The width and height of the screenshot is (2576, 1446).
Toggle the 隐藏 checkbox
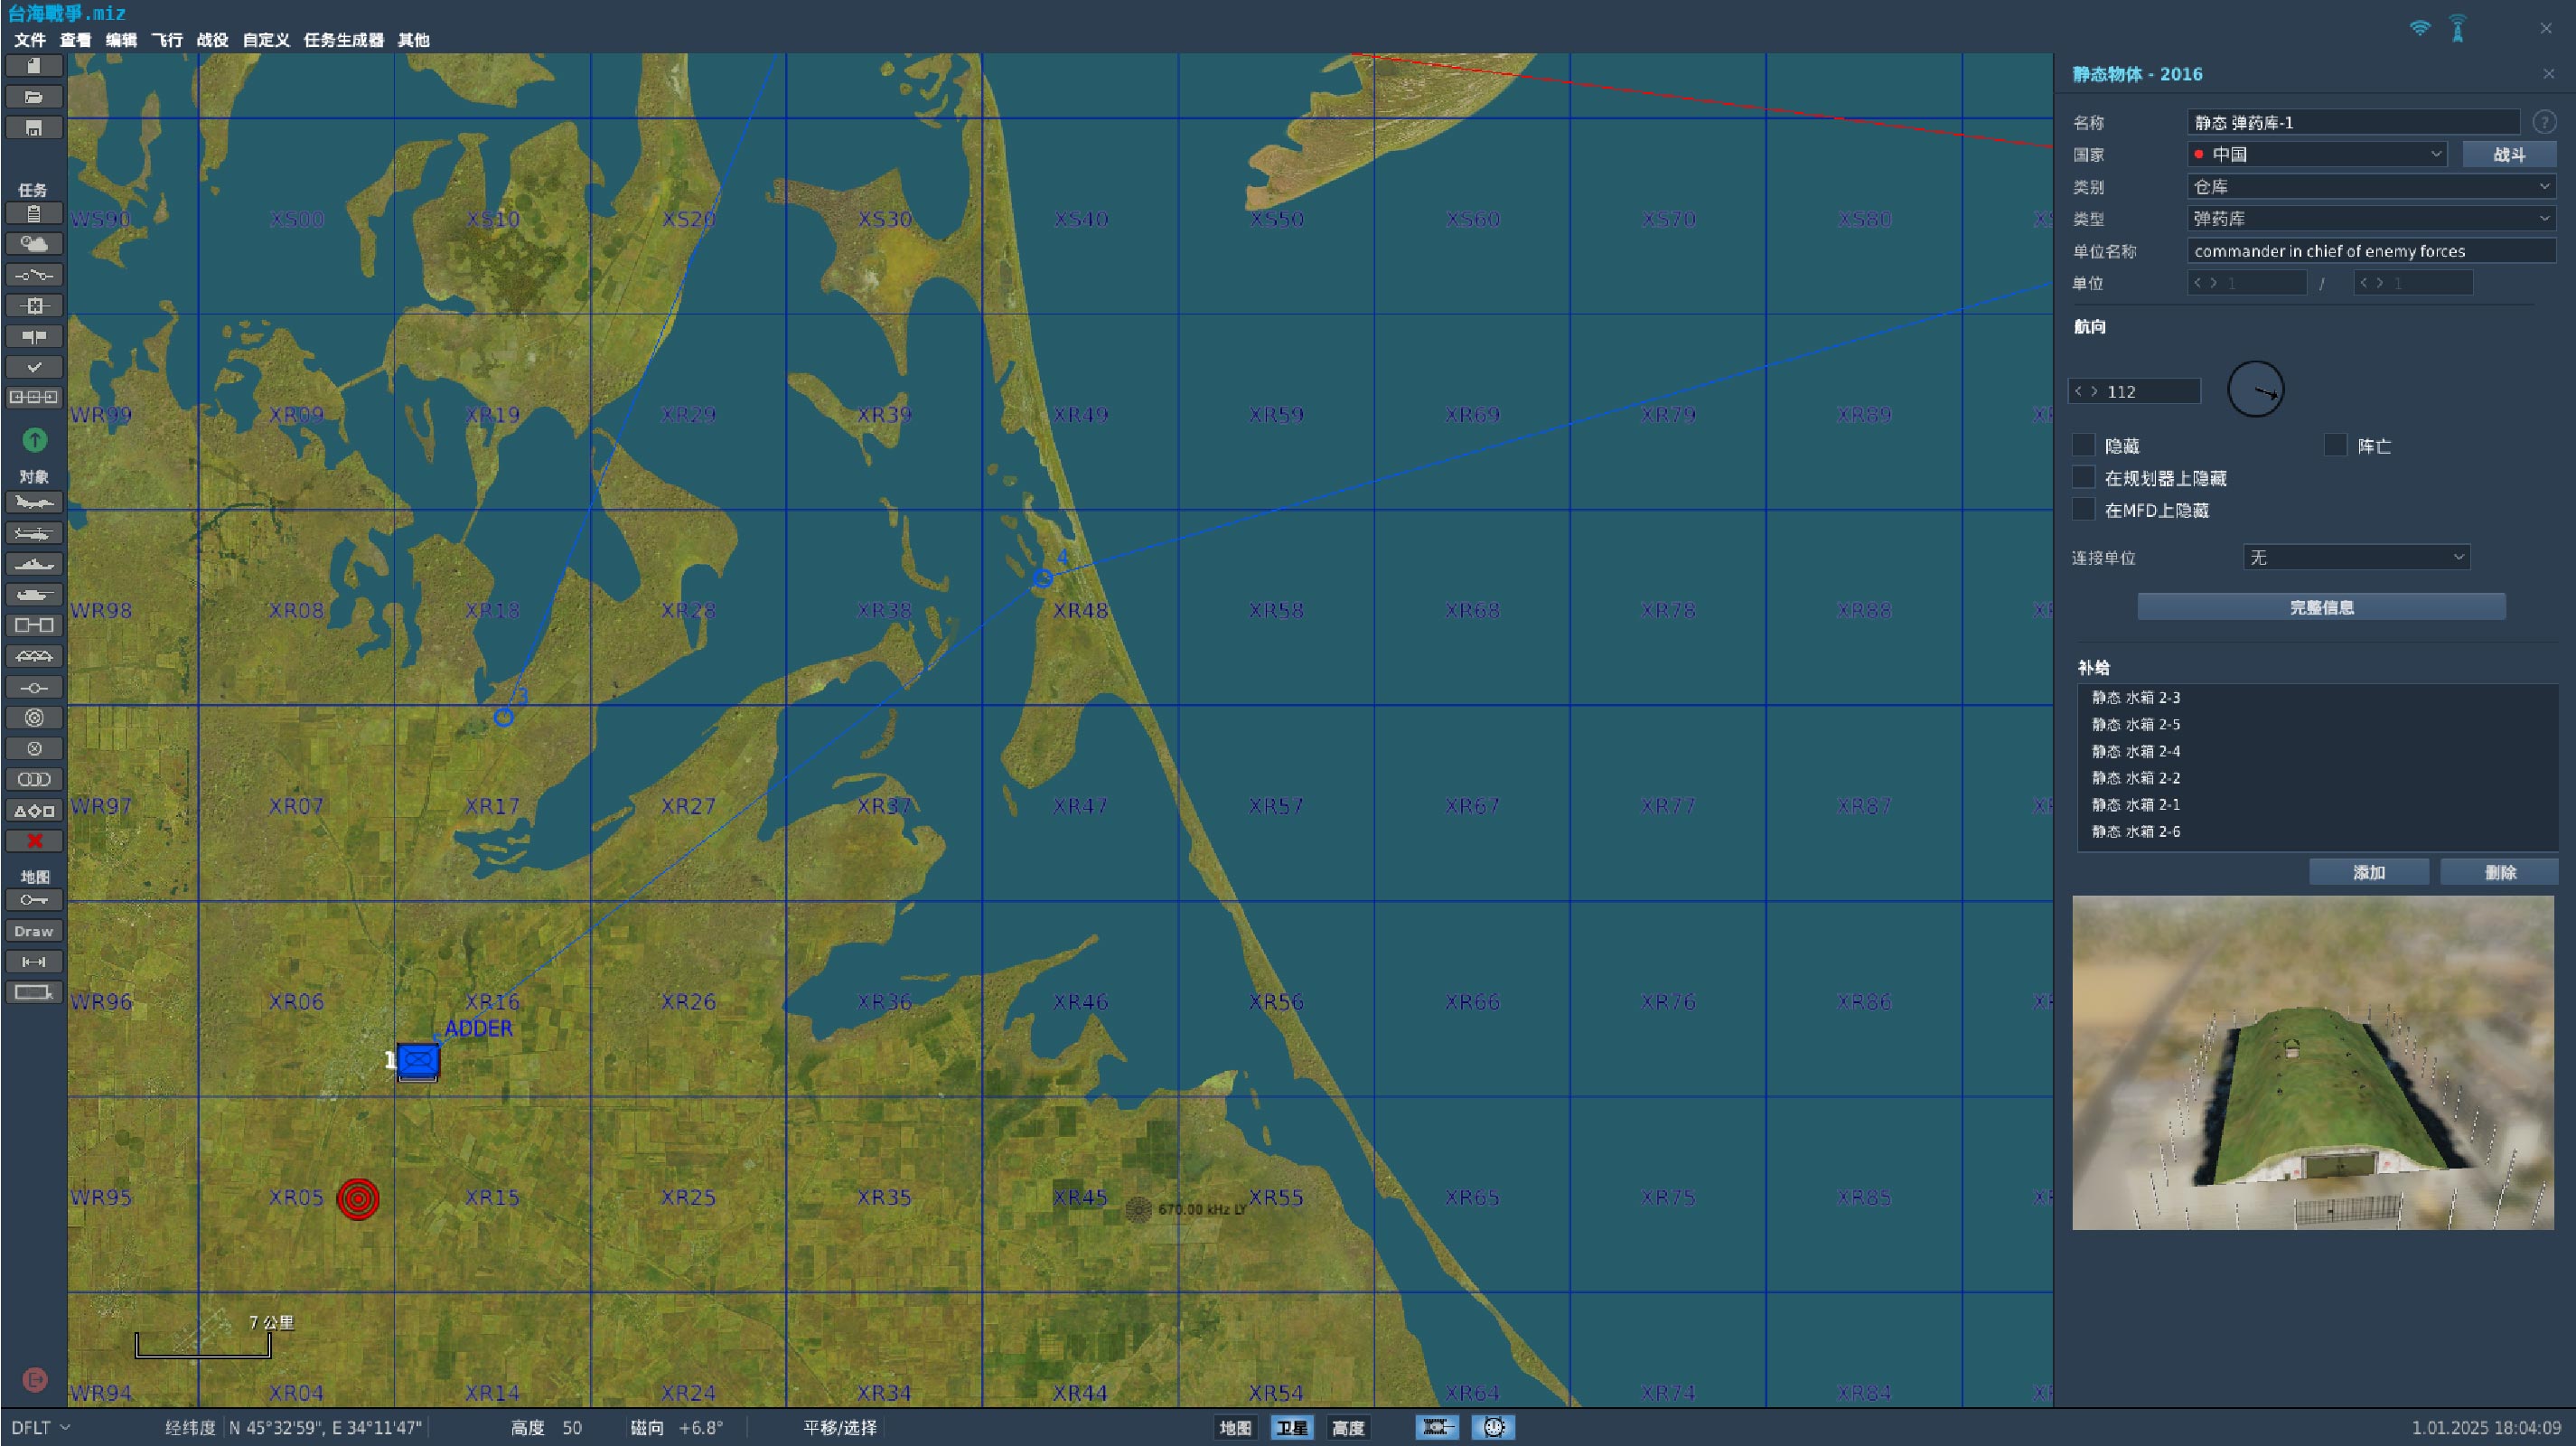point(2084,445)
